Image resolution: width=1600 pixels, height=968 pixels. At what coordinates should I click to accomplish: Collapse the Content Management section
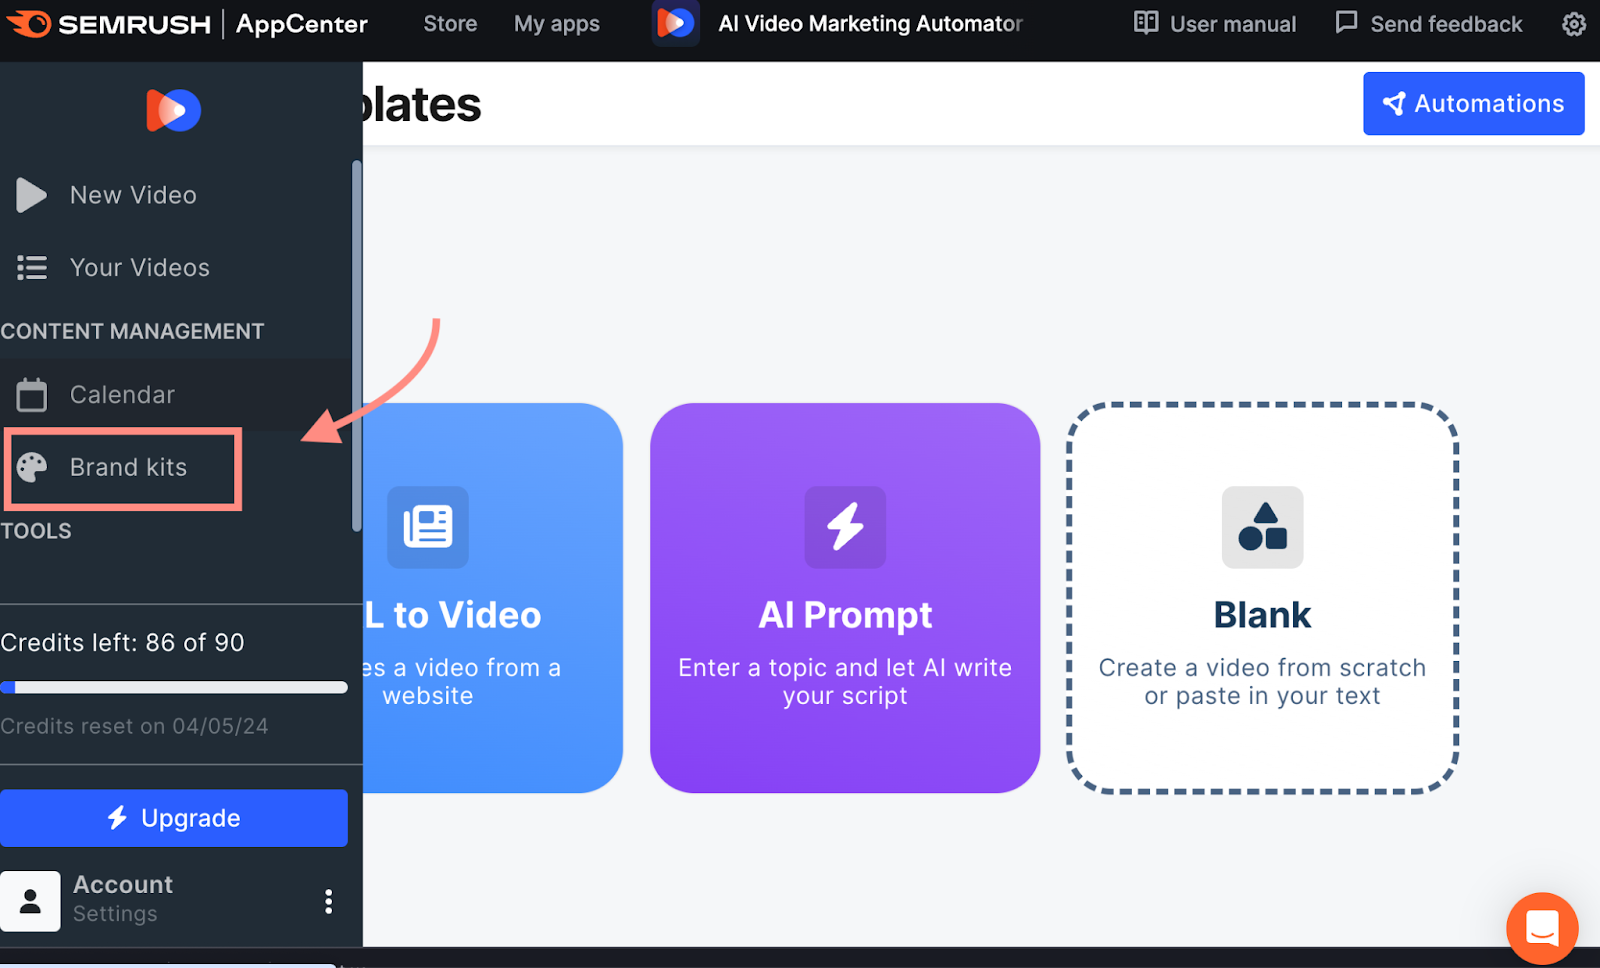click(133, 331)
